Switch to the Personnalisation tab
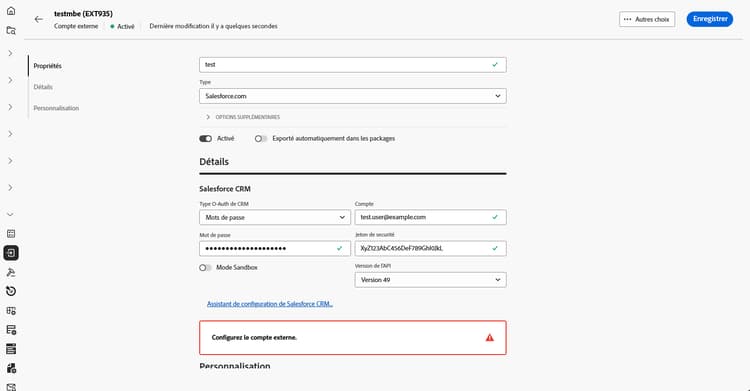Viewport: 750px width, 391px height. [56, 108]
